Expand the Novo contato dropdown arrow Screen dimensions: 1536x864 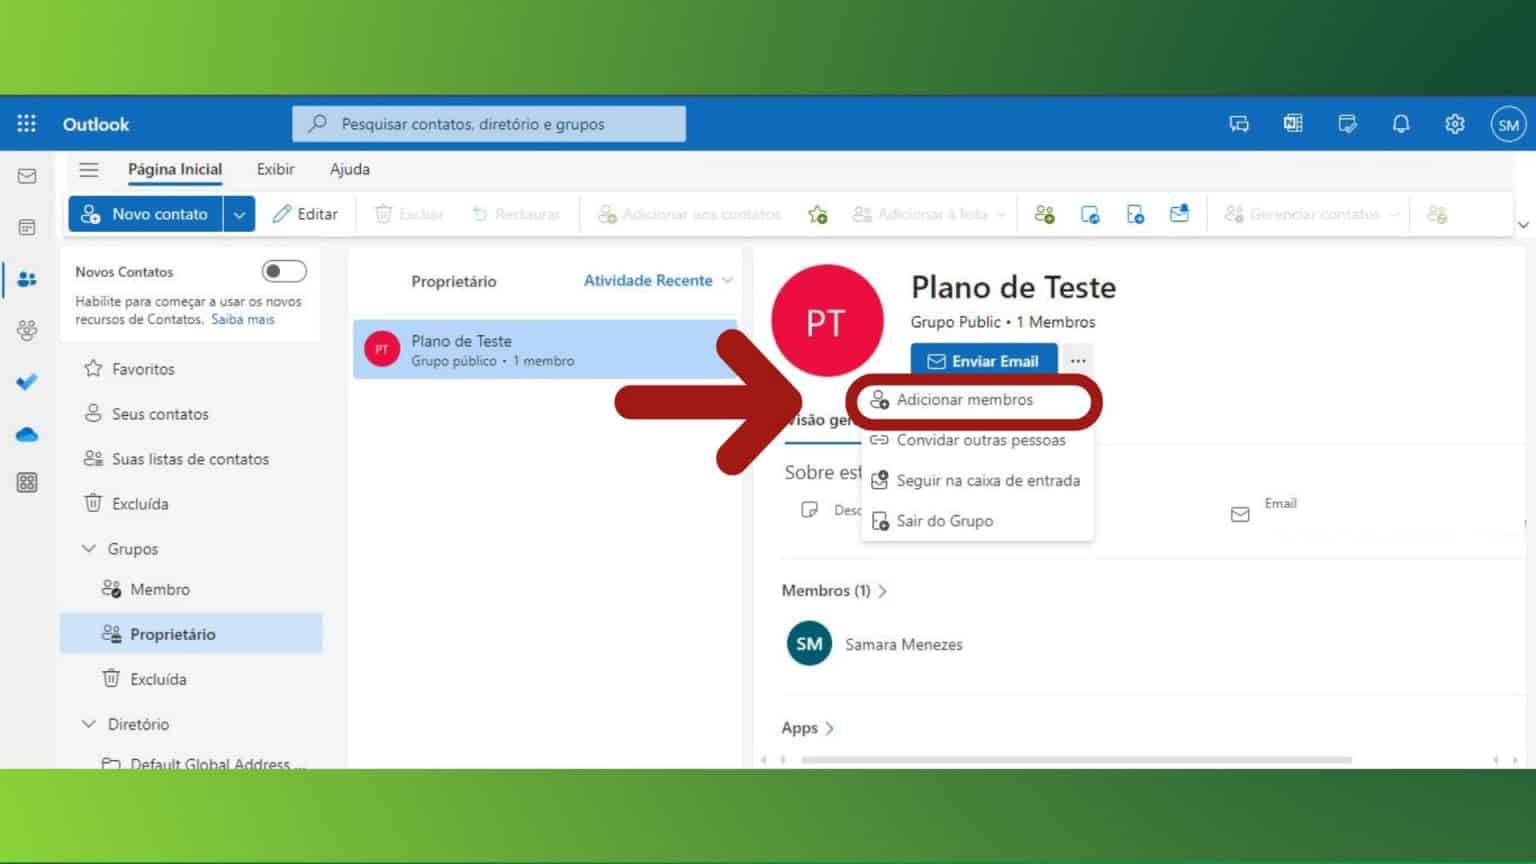239,213
